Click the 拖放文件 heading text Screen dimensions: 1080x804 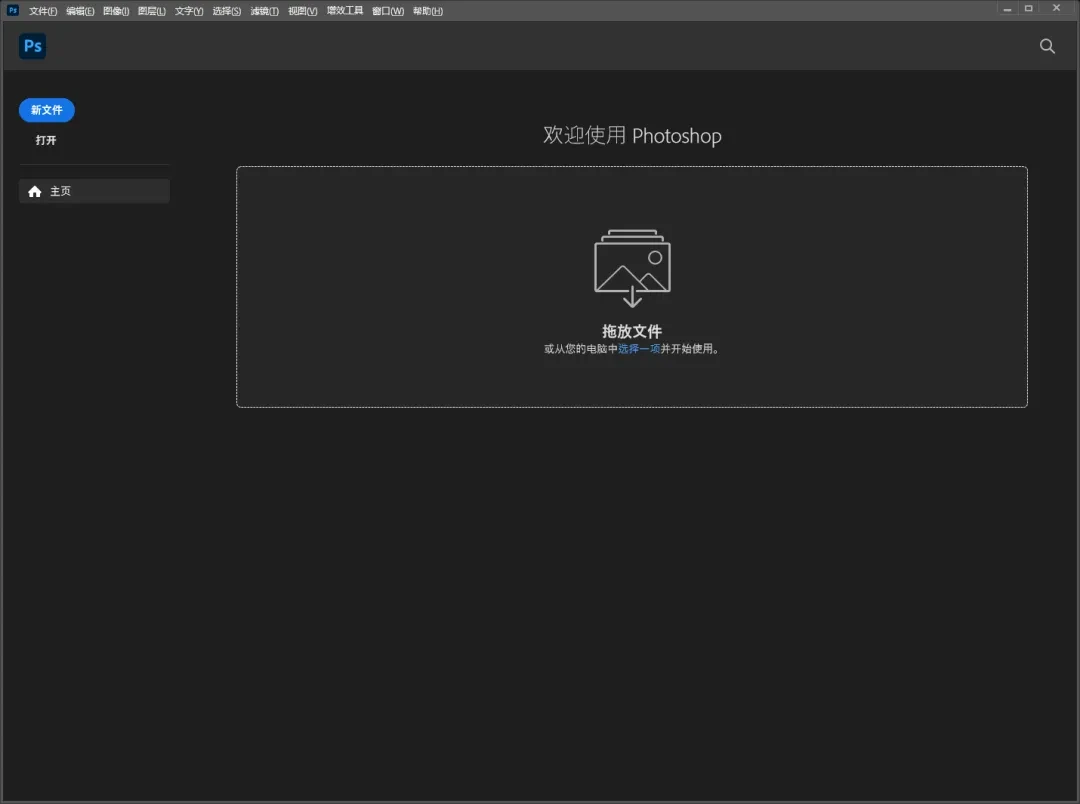[632, 331]
